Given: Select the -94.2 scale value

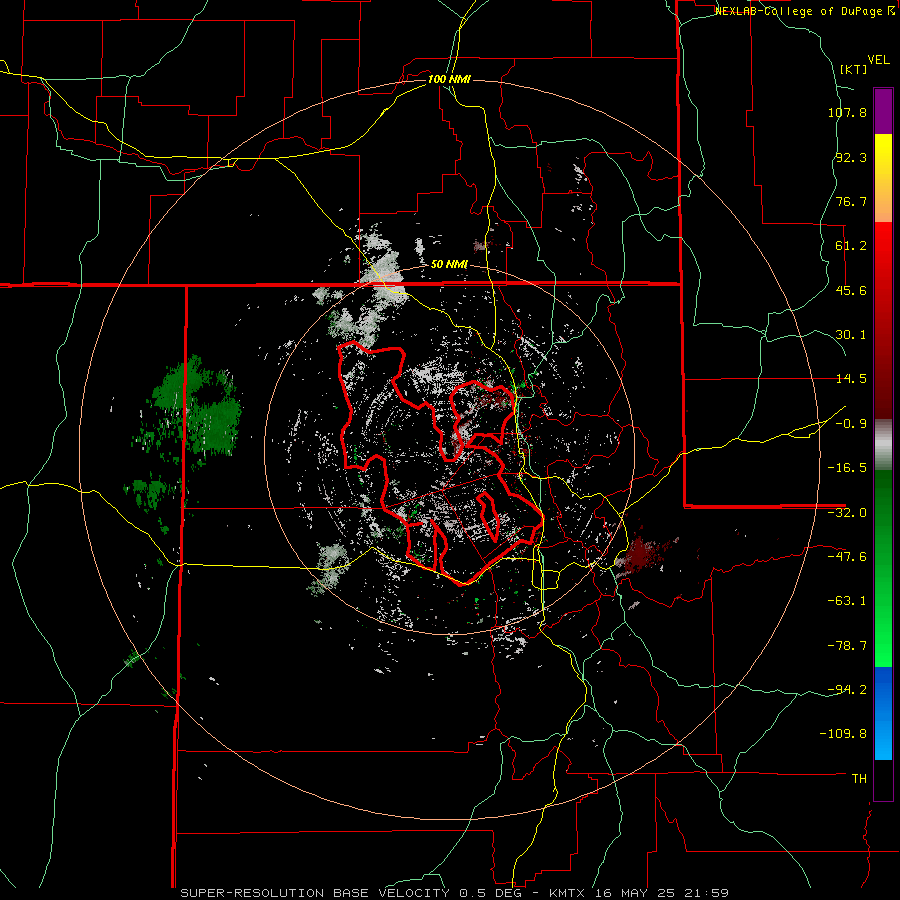Looking at the screenshot, I should coord(847,689).
